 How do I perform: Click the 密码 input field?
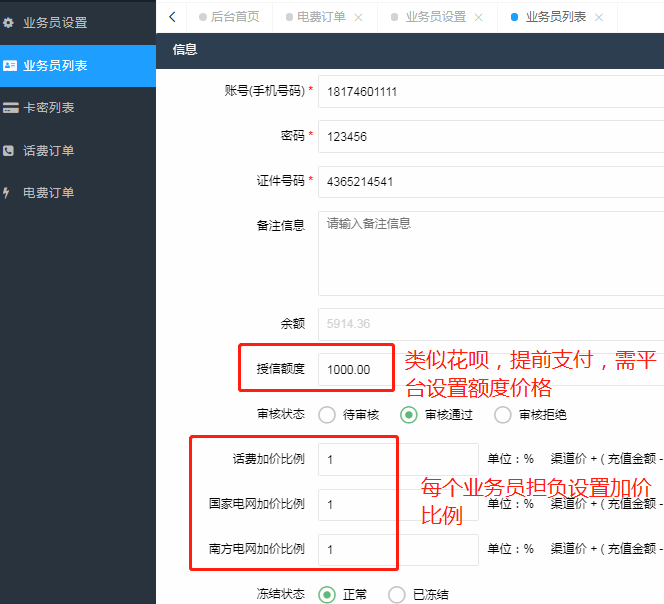point(491,136)
